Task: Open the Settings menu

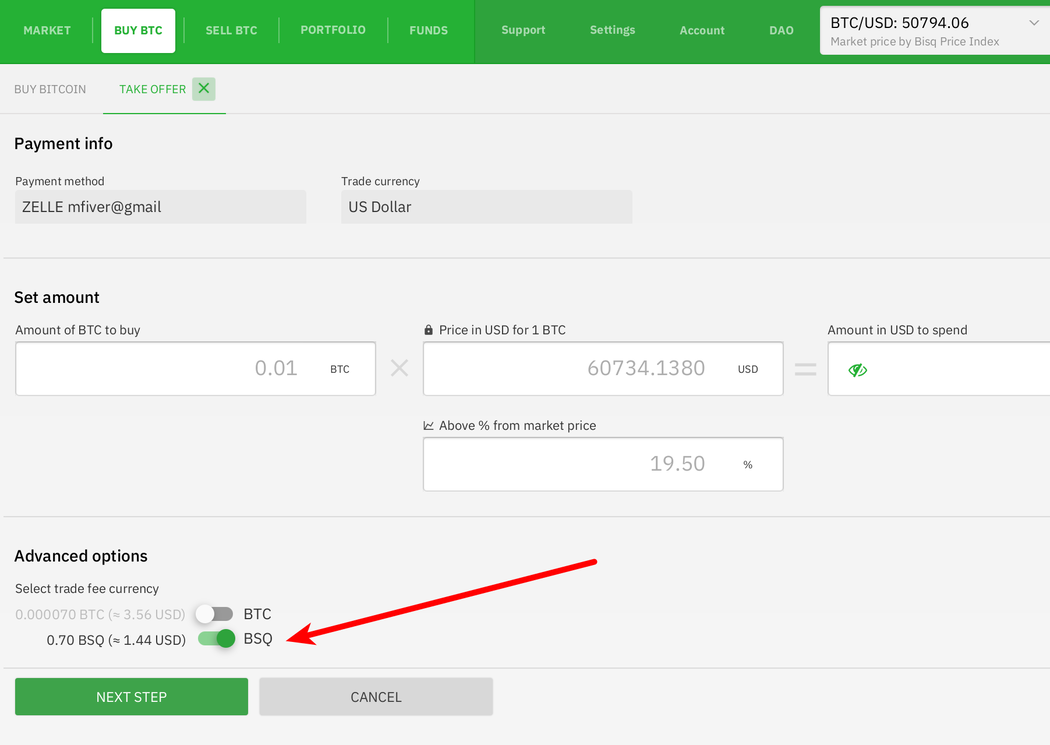Action: pos(612,30)
